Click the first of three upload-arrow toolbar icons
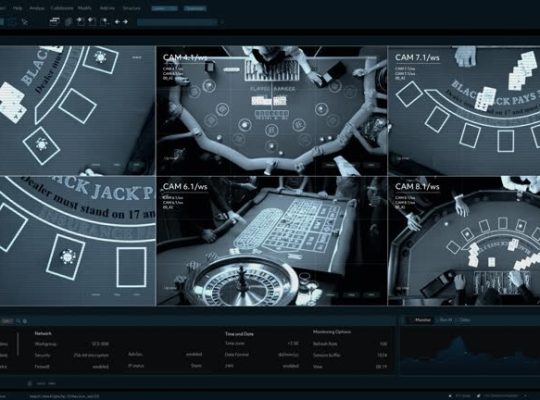 tap(80, 22)
